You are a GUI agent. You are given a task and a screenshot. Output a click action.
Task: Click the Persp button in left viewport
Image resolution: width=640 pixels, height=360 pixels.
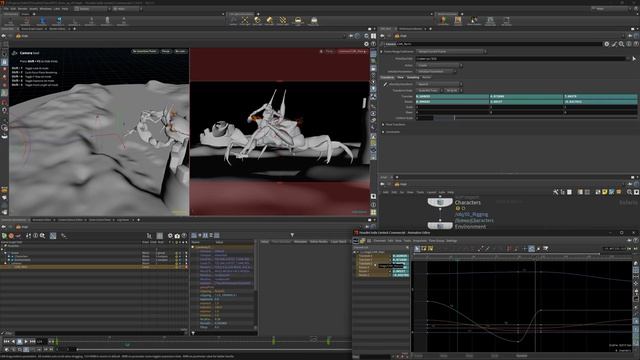coord(166,51)
